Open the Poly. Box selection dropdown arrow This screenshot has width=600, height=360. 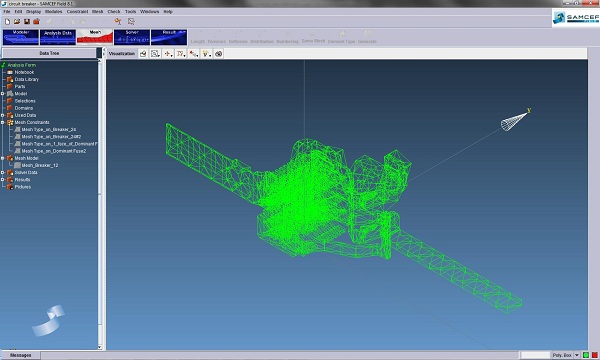577,355
